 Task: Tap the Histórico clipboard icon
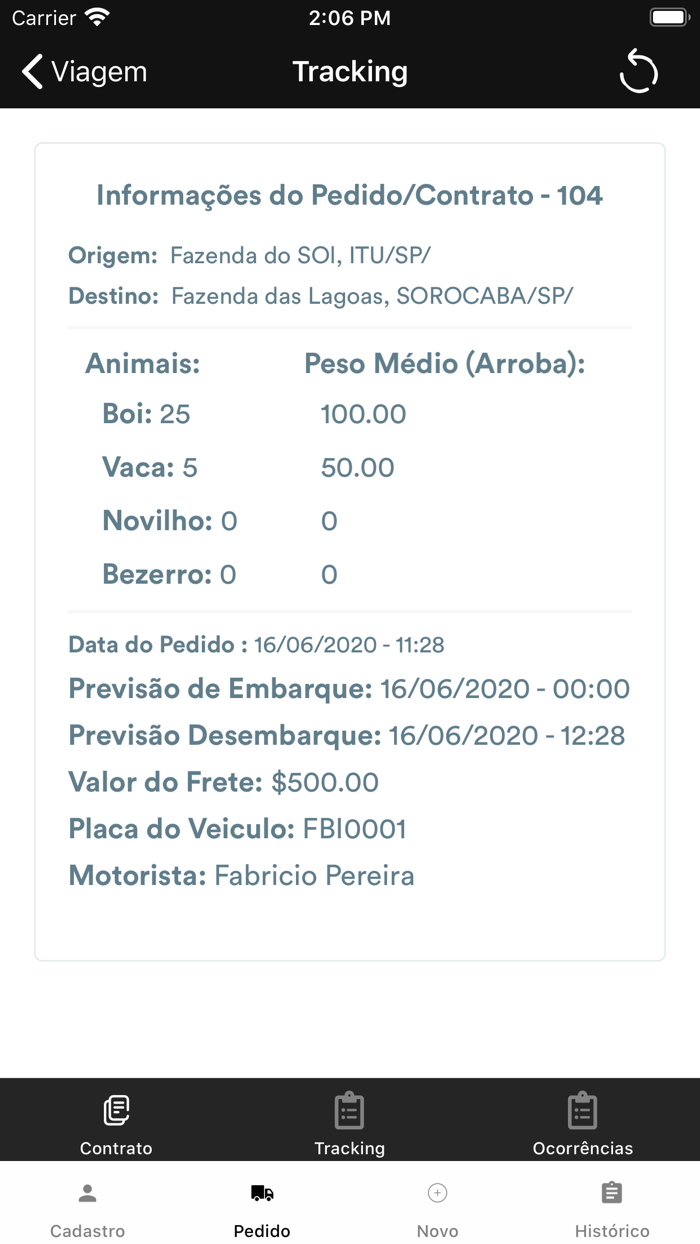coord(612,1193)
